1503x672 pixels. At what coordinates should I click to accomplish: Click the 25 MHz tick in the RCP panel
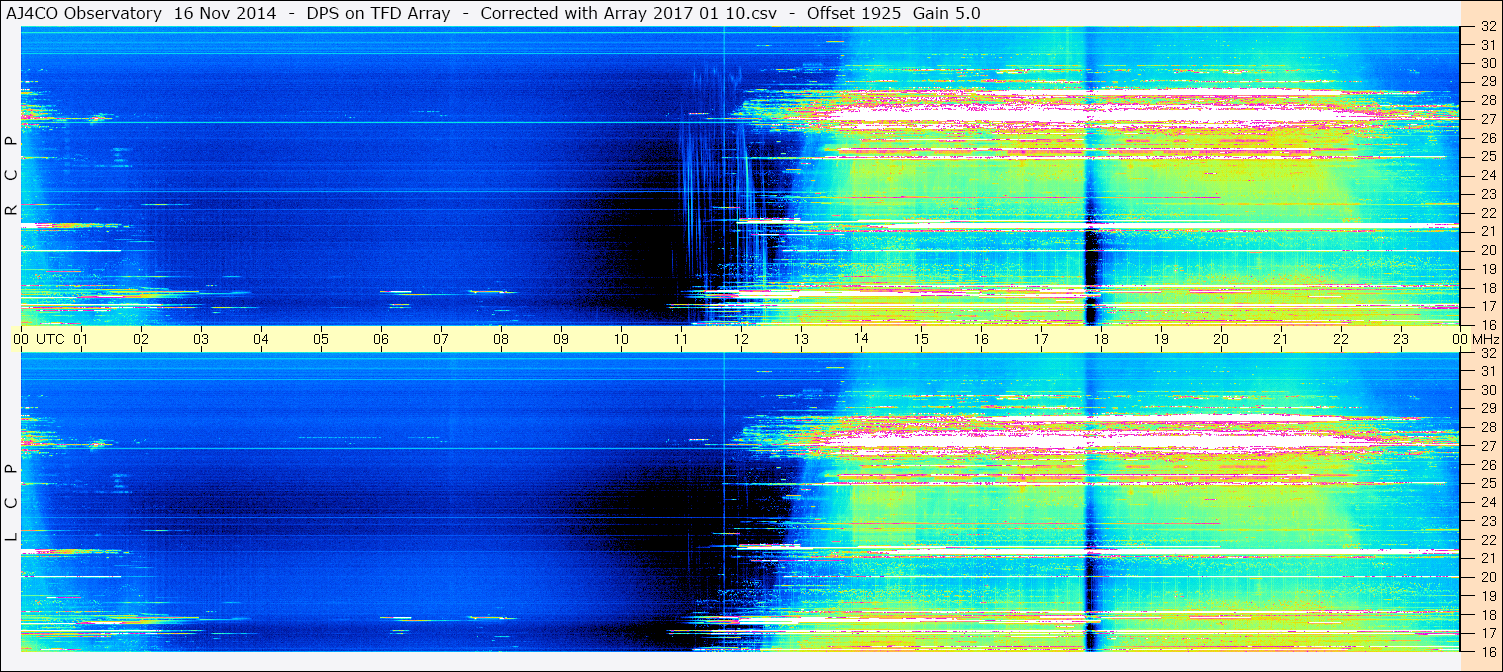[x=1487, y=156]
